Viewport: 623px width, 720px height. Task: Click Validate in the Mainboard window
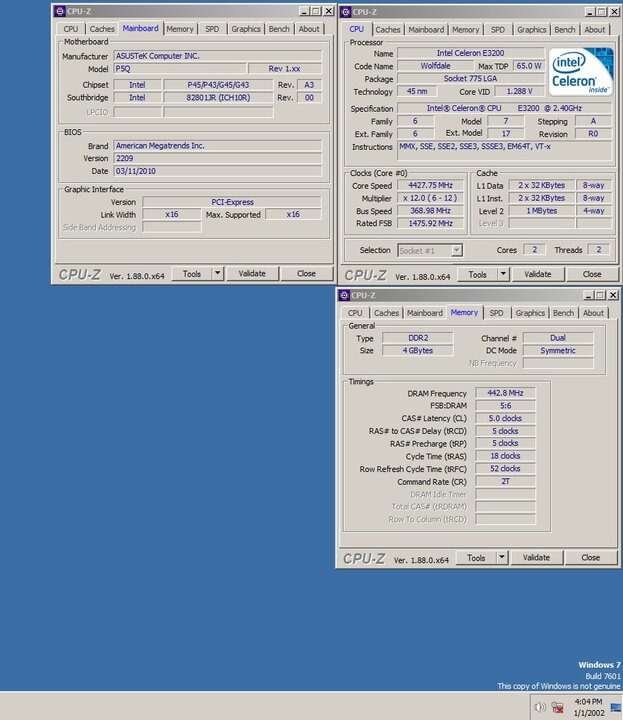pos(252,274)
